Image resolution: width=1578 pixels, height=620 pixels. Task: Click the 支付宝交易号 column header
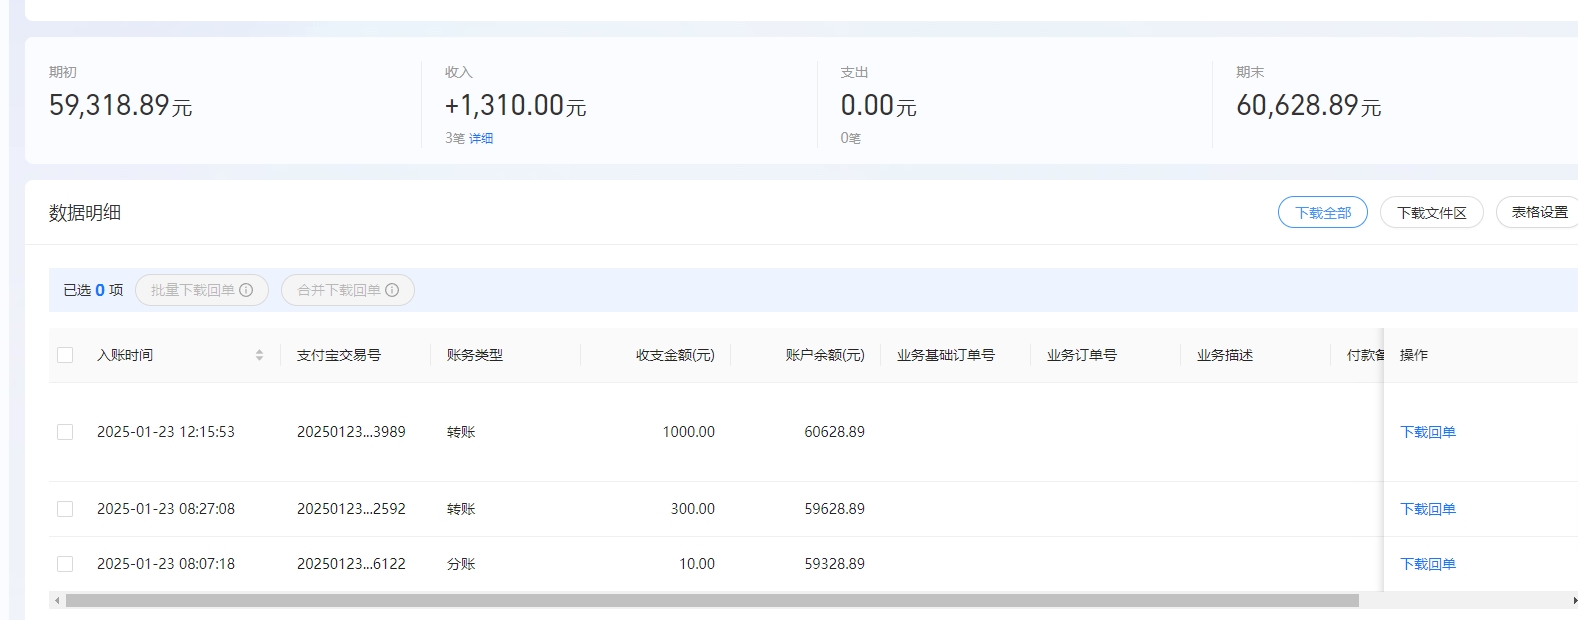click(339, 355)
